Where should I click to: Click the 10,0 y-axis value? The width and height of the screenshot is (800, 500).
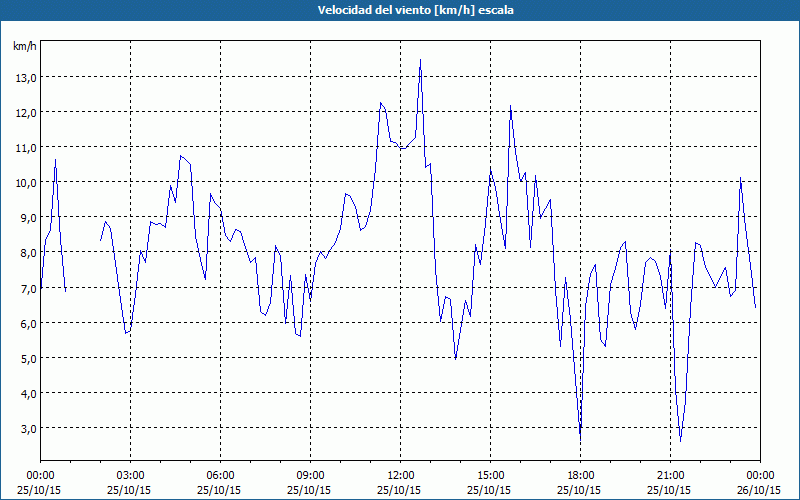(x=26, y=183)
